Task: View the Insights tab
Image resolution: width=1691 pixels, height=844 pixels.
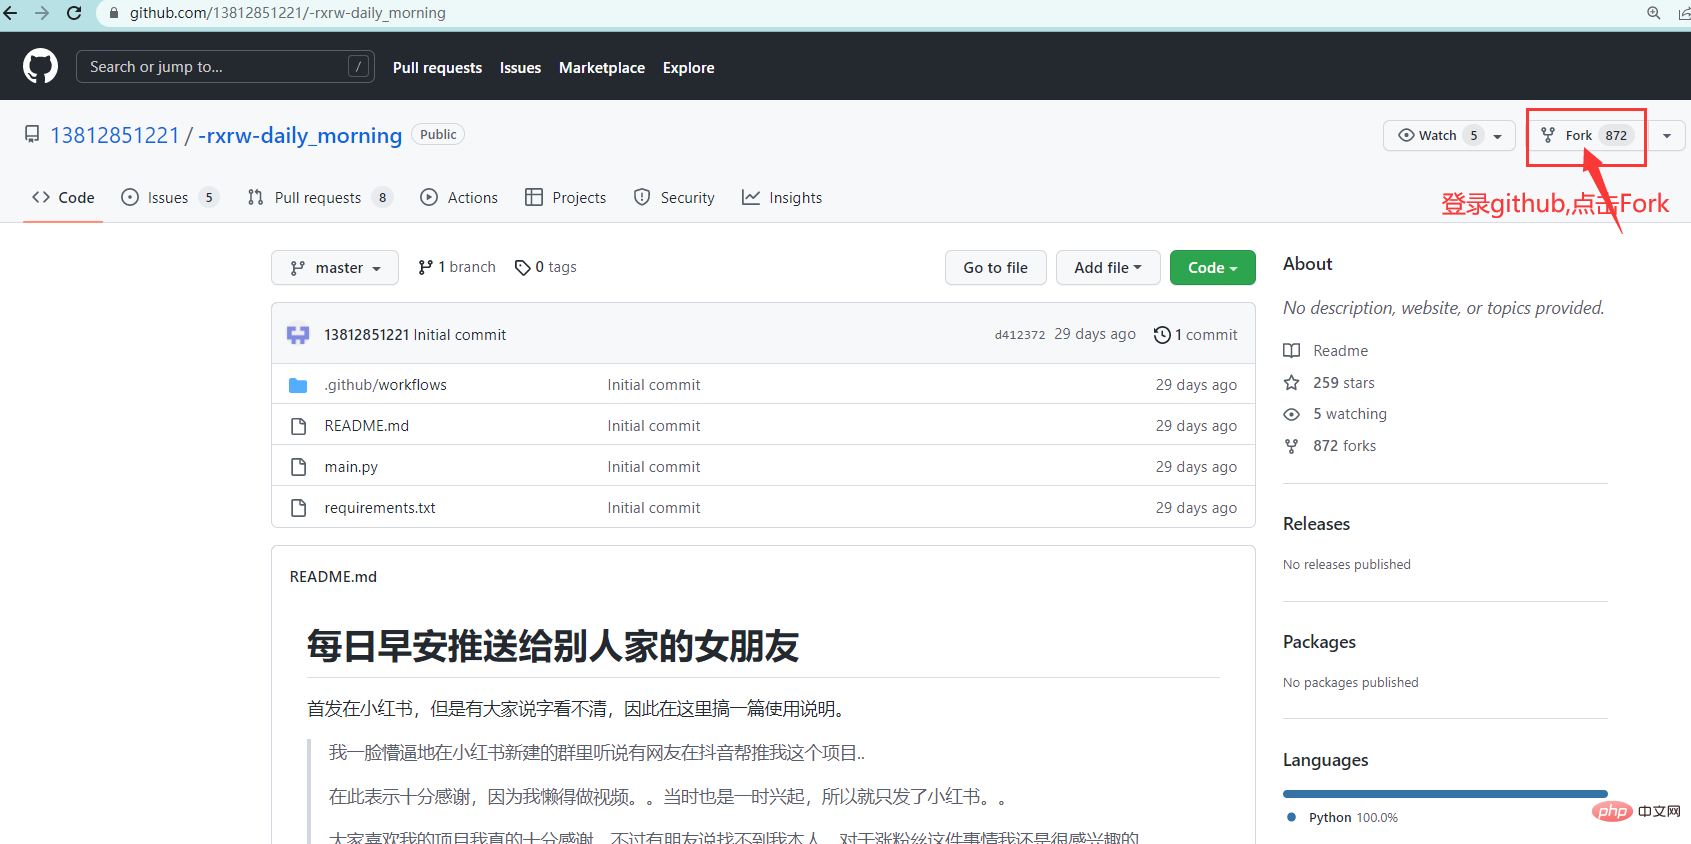Action: coord(782,197)
